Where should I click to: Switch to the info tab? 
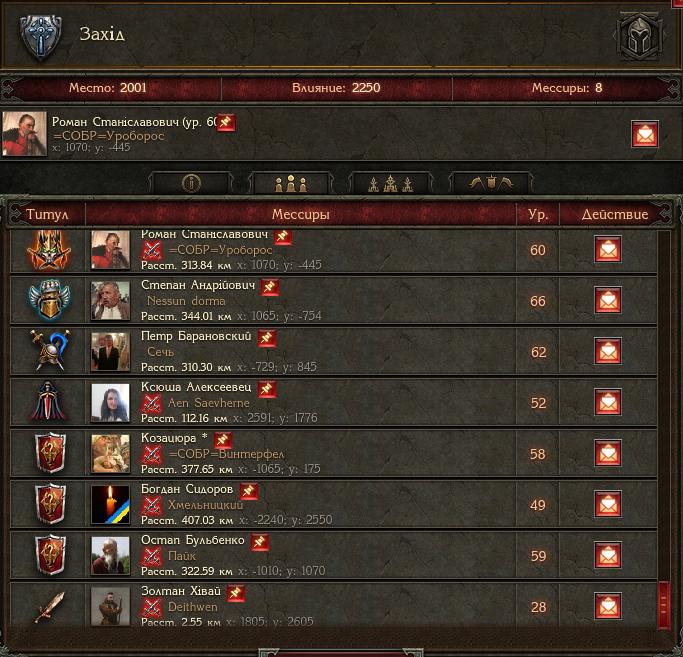pyautogui.click(x=191, y=183)
